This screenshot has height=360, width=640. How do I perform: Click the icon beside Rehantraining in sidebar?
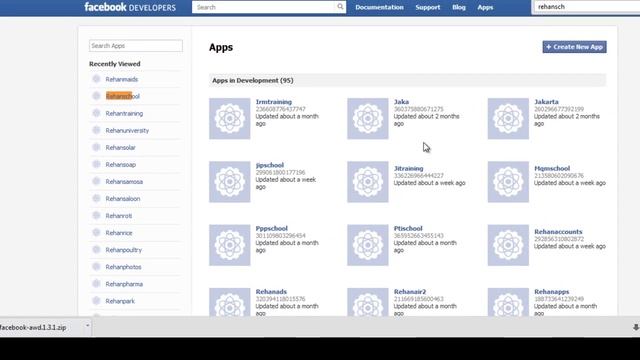[x=96, y=113]
